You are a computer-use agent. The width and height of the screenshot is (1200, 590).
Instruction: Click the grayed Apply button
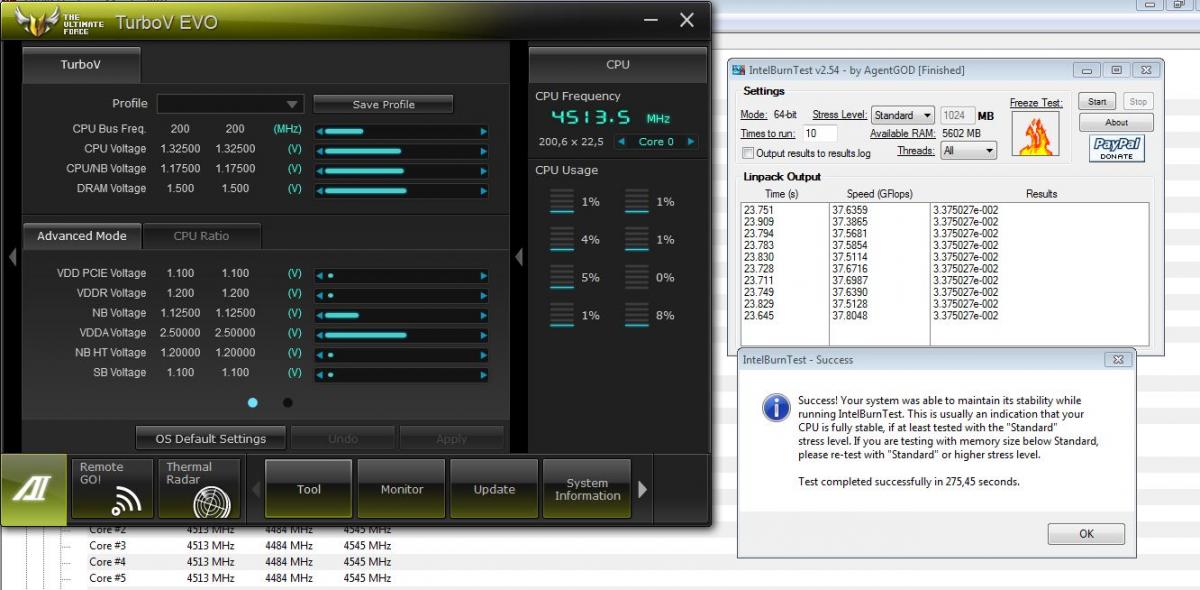(452, 438)
